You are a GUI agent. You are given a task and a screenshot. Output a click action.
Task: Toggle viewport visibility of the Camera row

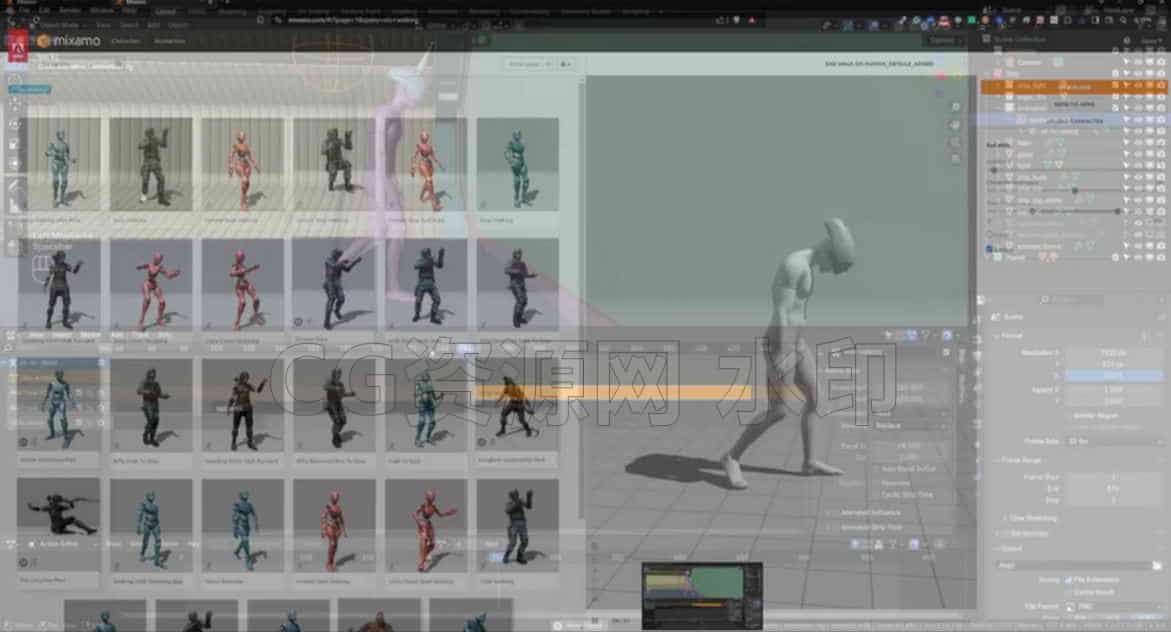[x=1139, y=62]
